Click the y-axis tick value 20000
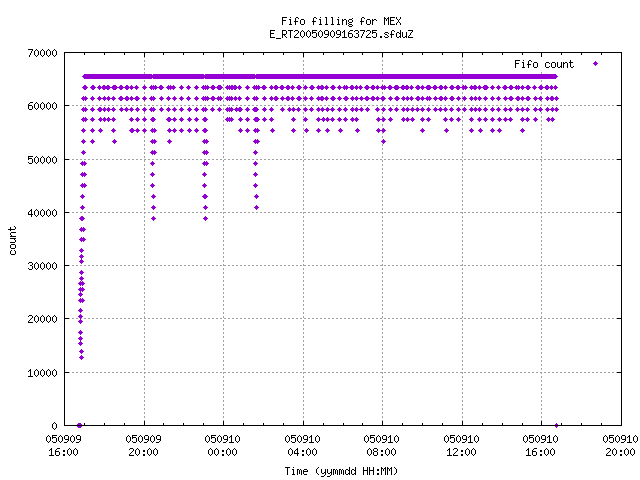The height and width of the screenshot is (480, 640). (42, 319)
